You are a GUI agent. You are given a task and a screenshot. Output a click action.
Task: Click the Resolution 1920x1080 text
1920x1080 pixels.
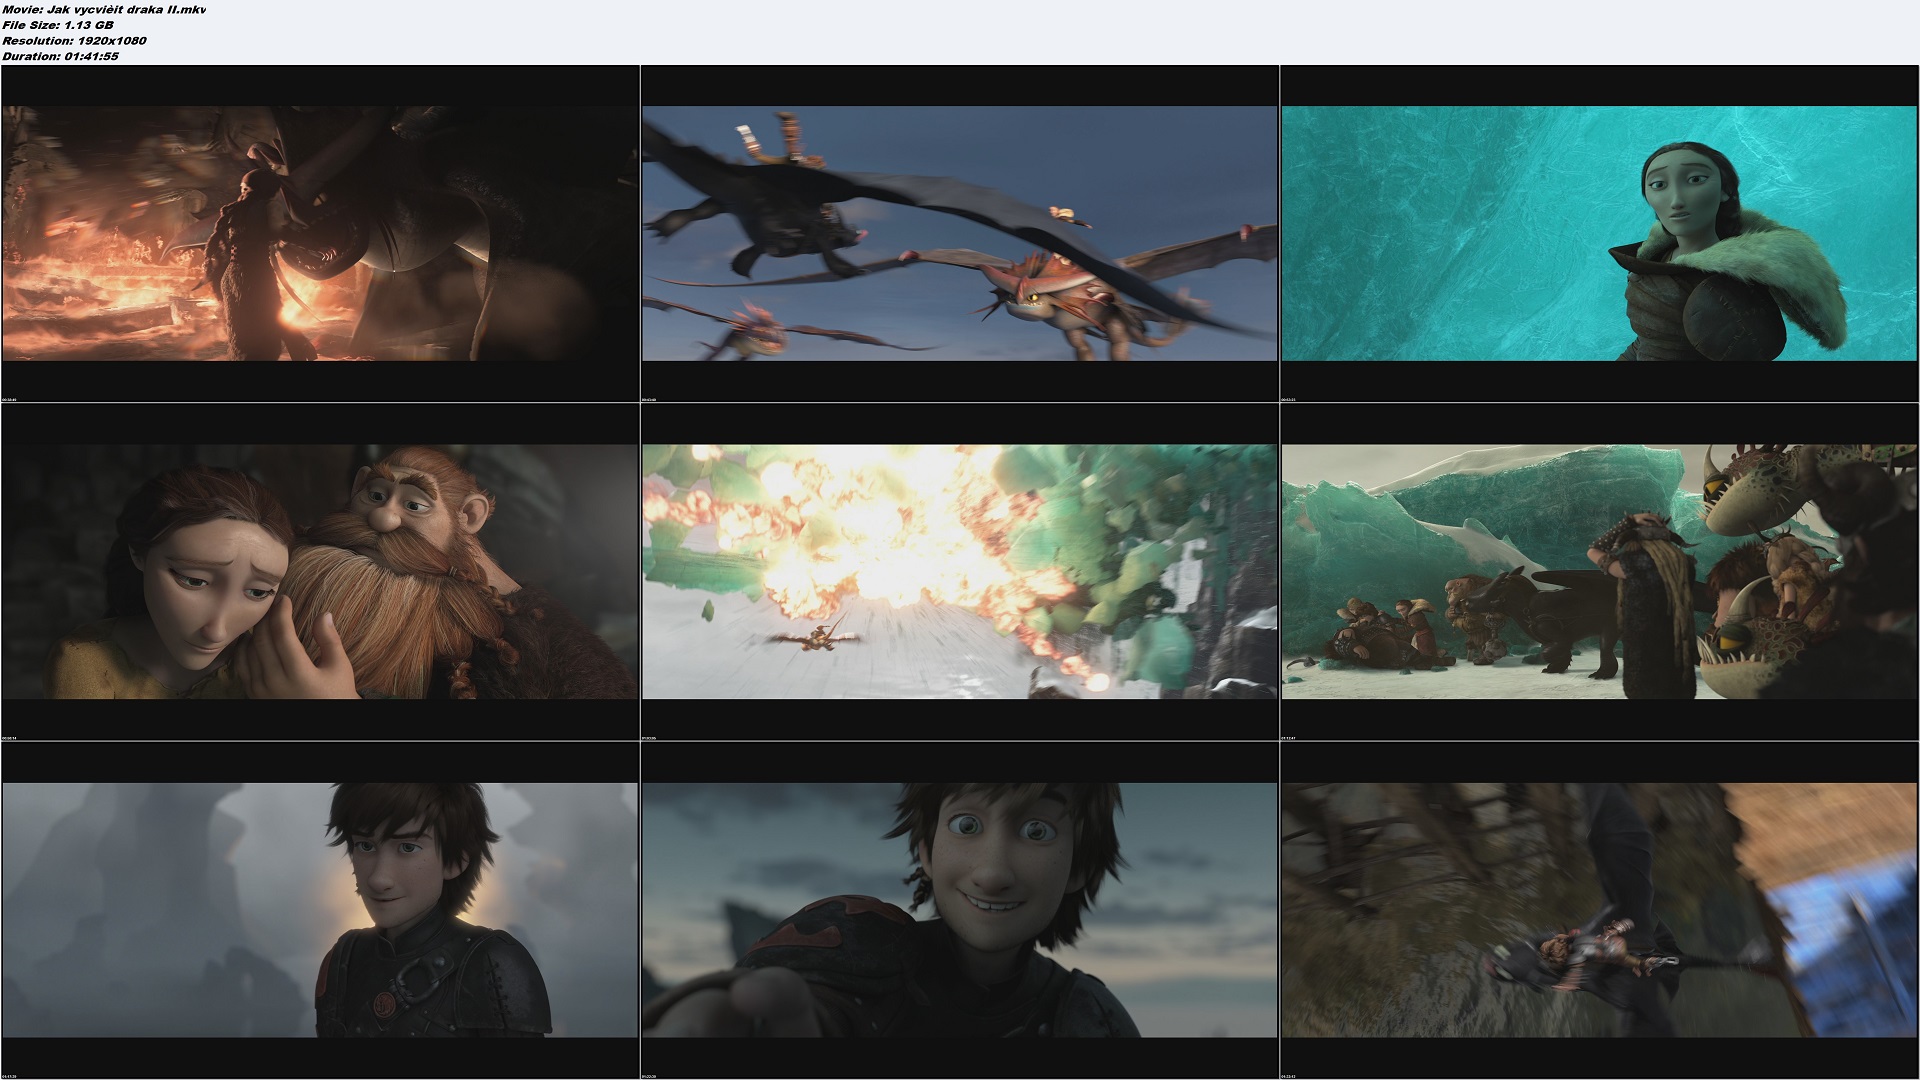[74, 41]
